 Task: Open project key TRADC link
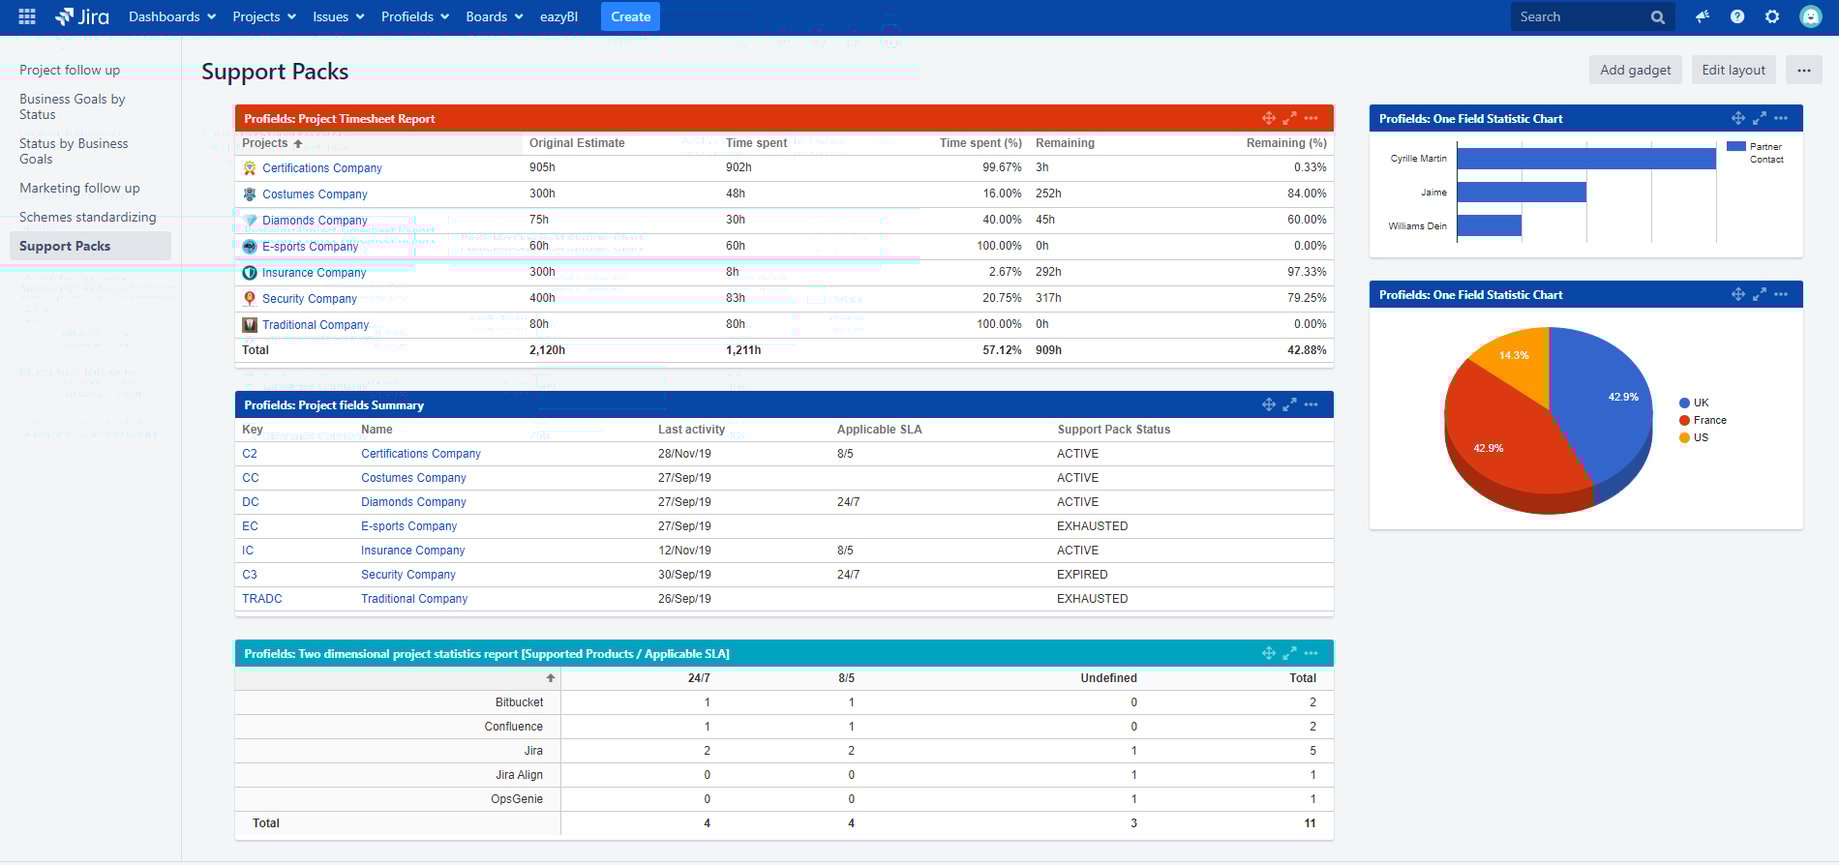[x=262, y=599]
